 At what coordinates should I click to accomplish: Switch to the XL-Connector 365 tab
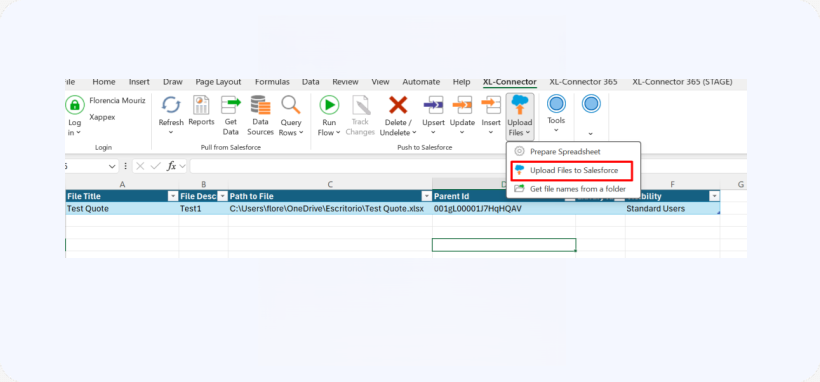583,82
